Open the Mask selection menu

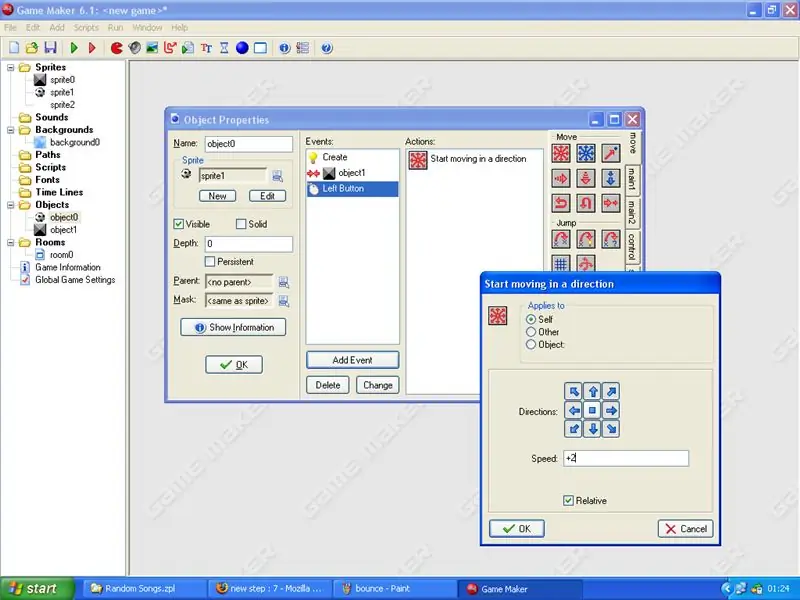click(284, 301)
